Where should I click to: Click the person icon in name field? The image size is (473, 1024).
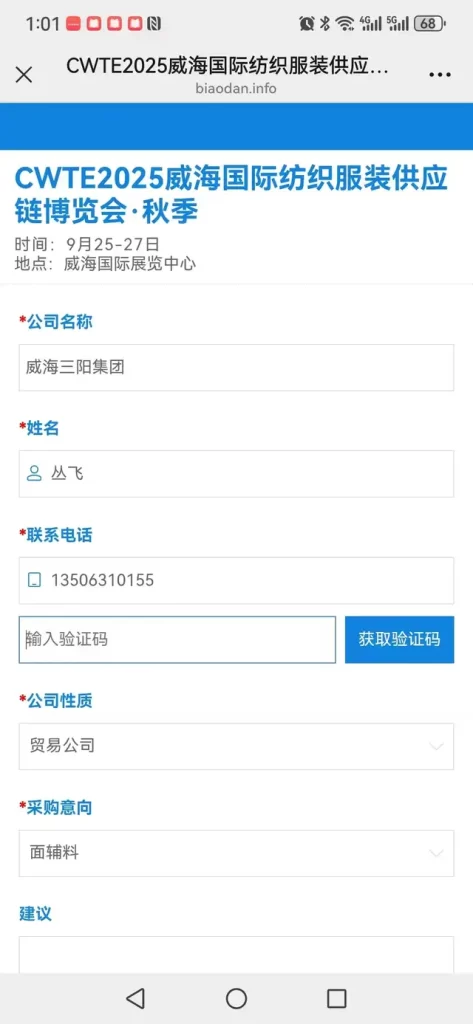[x=34, y=473]
